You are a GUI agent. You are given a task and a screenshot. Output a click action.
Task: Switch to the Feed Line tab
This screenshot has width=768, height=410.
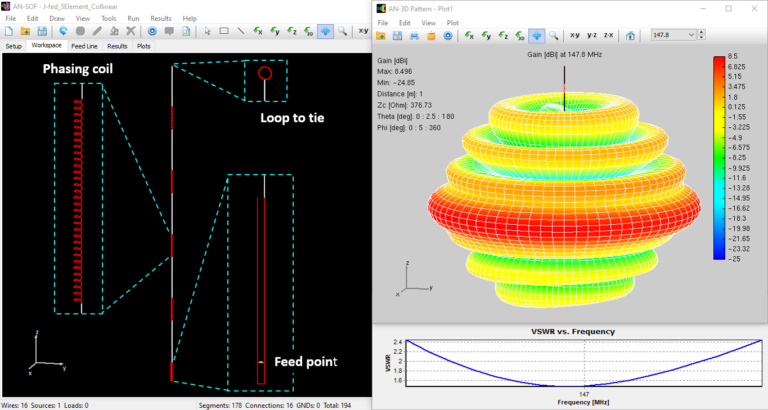click(x=84, y=46)
